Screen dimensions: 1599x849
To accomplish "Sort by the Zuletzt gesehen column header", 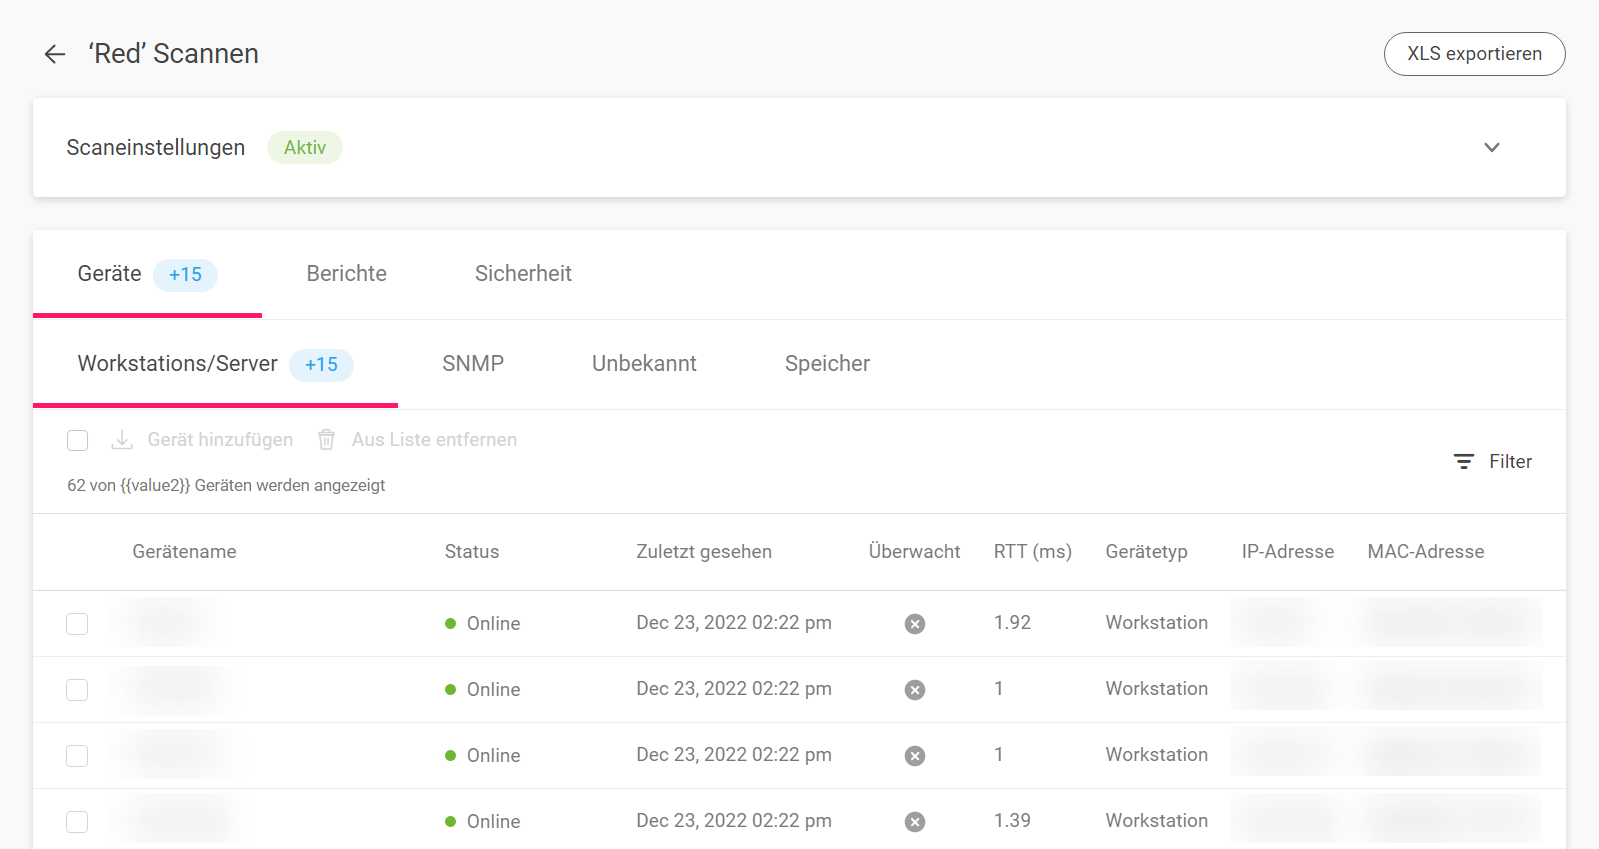I will point(703,552).
